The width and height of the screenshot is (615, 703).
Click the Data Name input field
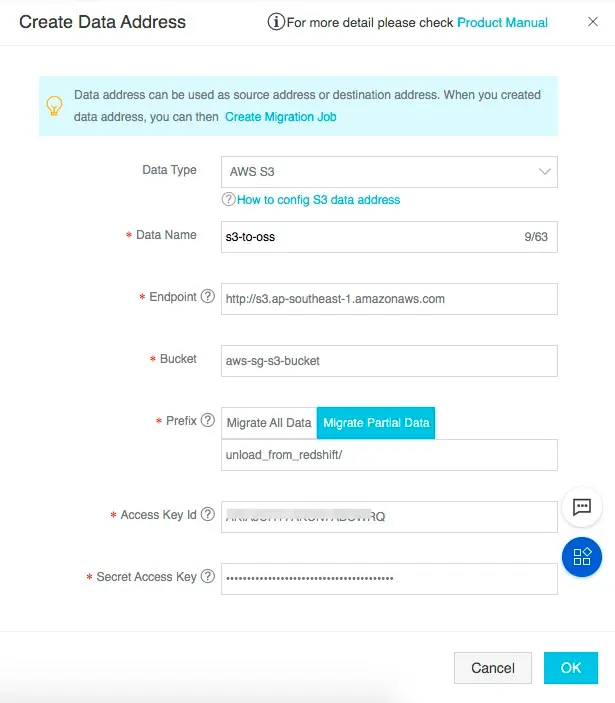370,236
